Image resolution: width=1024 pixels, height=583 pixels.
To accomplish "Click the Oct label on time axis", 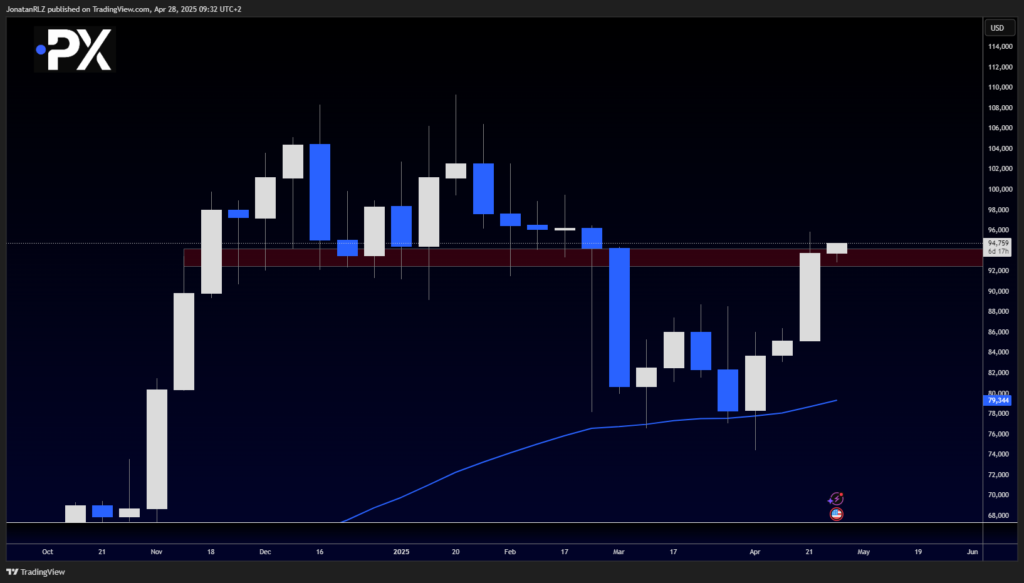I will tap(48, 552).
